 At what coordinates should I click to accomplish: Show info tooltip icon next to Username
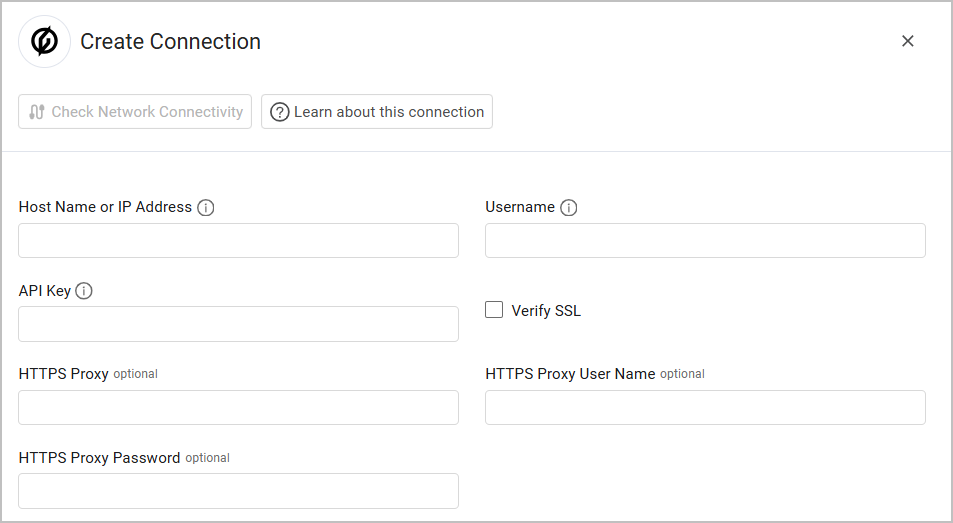[x=569, y=208]
